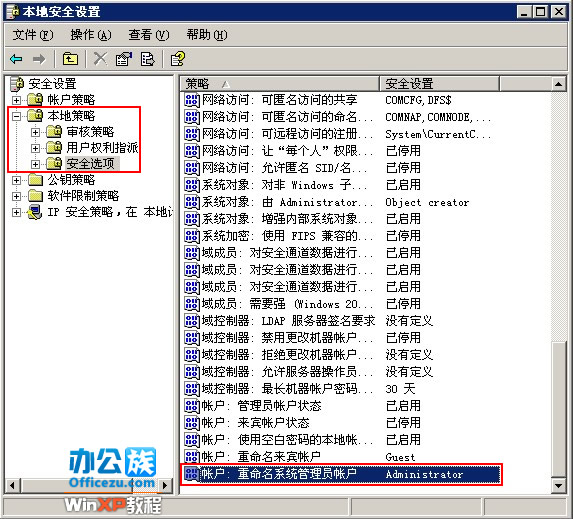Viewport: 573px width, 519px height.
Task: Click the help question mark toolbar icon
Action: click(x=178, y=59)
